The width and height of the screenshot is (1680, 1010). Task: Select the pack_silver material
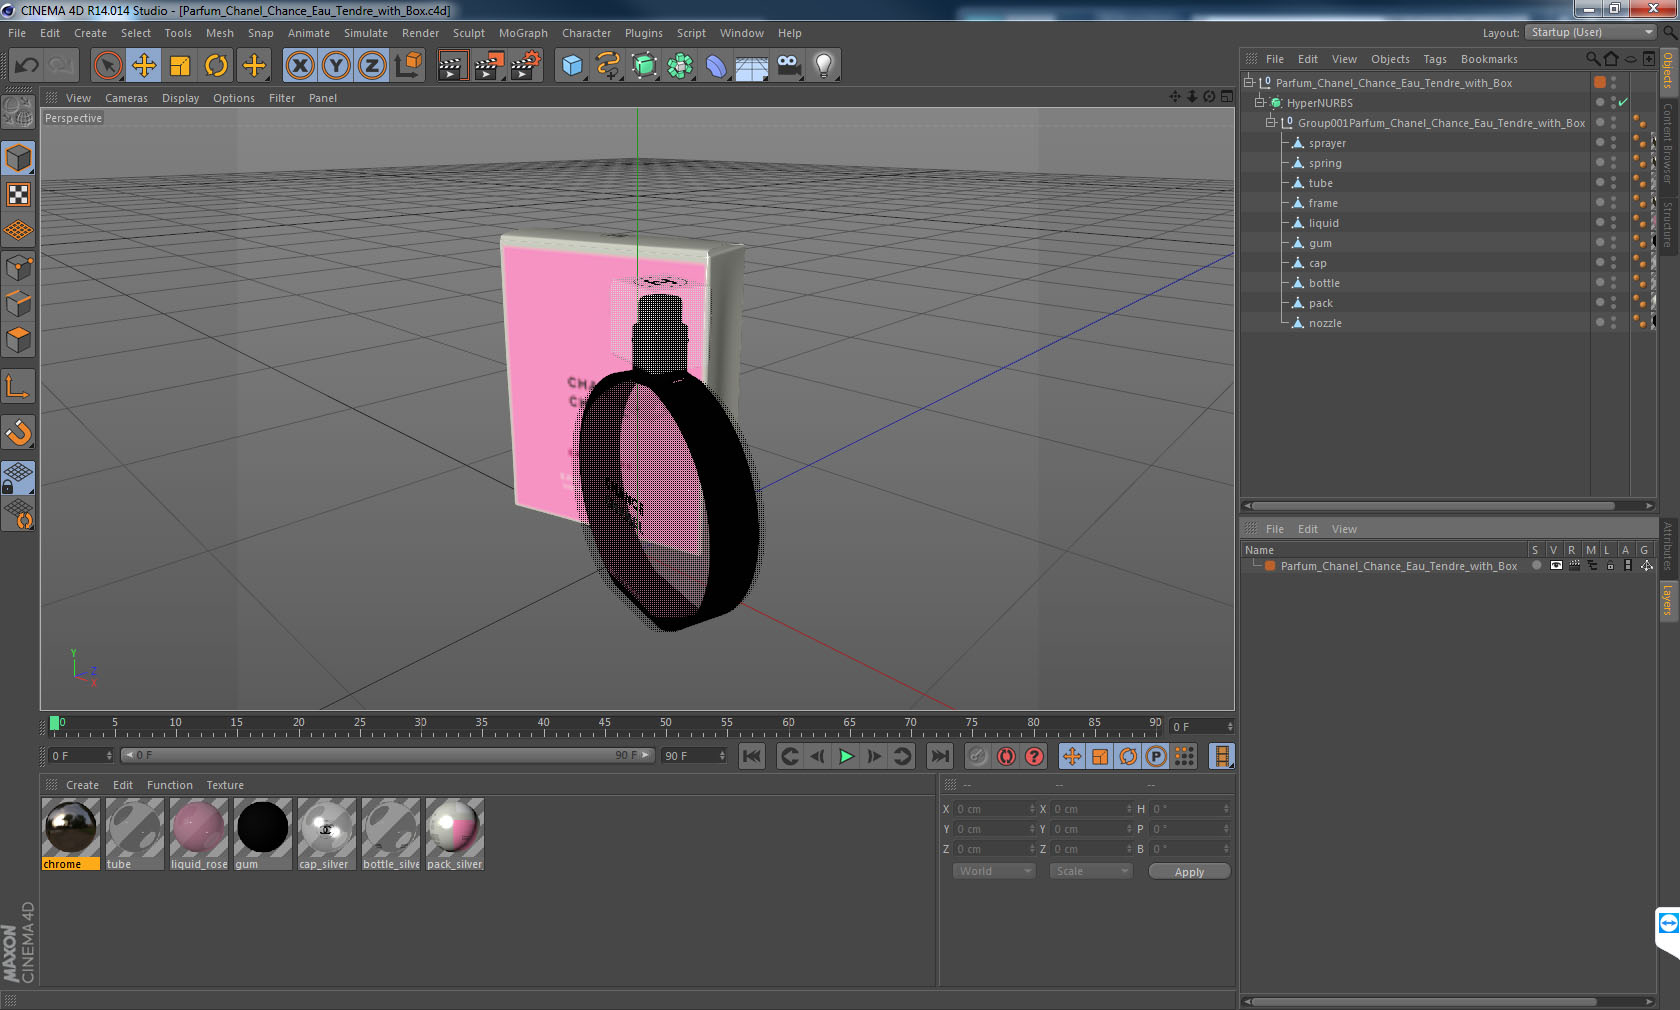(x=454, y=834)
